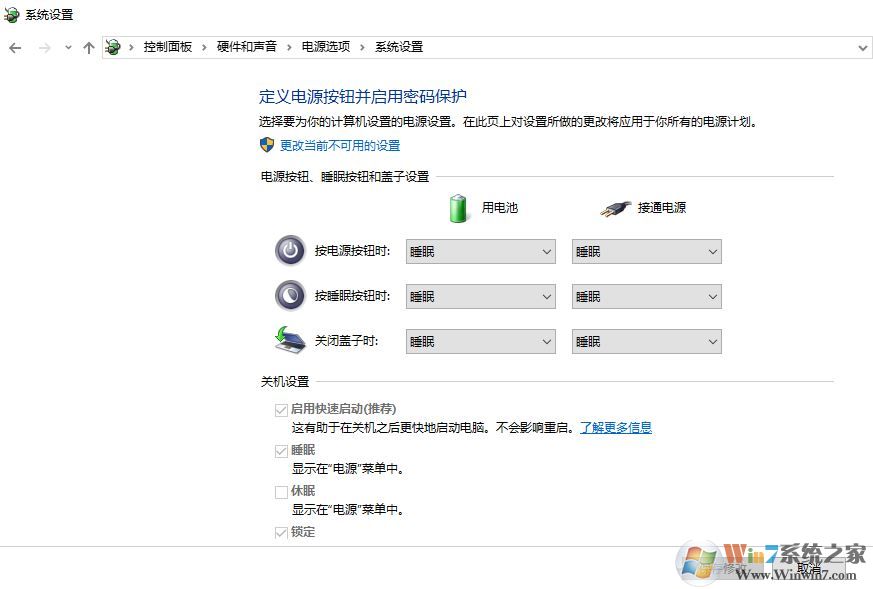Toggle the 睡眠 checkbox under 关机设置
This screenshot has height=589, width=873.
(x=282, y=450)
